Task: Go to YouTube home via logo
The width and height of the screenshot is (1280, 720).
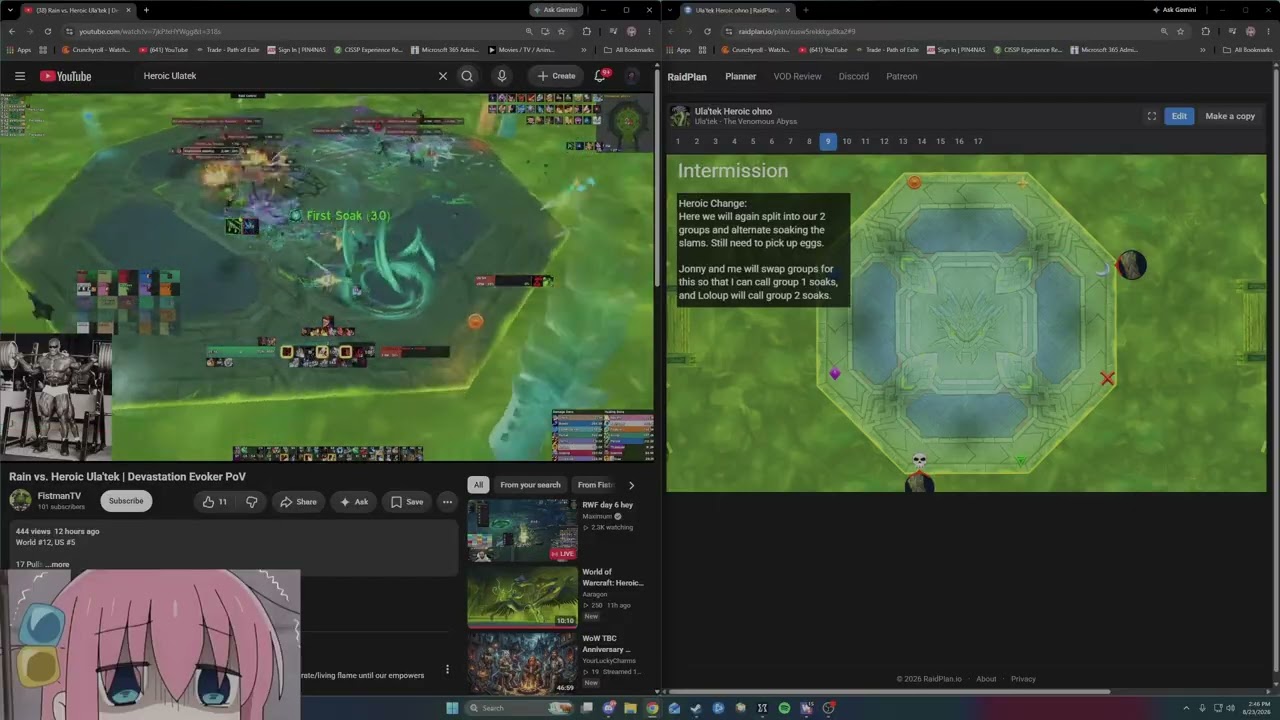Action: click(x=66, y=76)
